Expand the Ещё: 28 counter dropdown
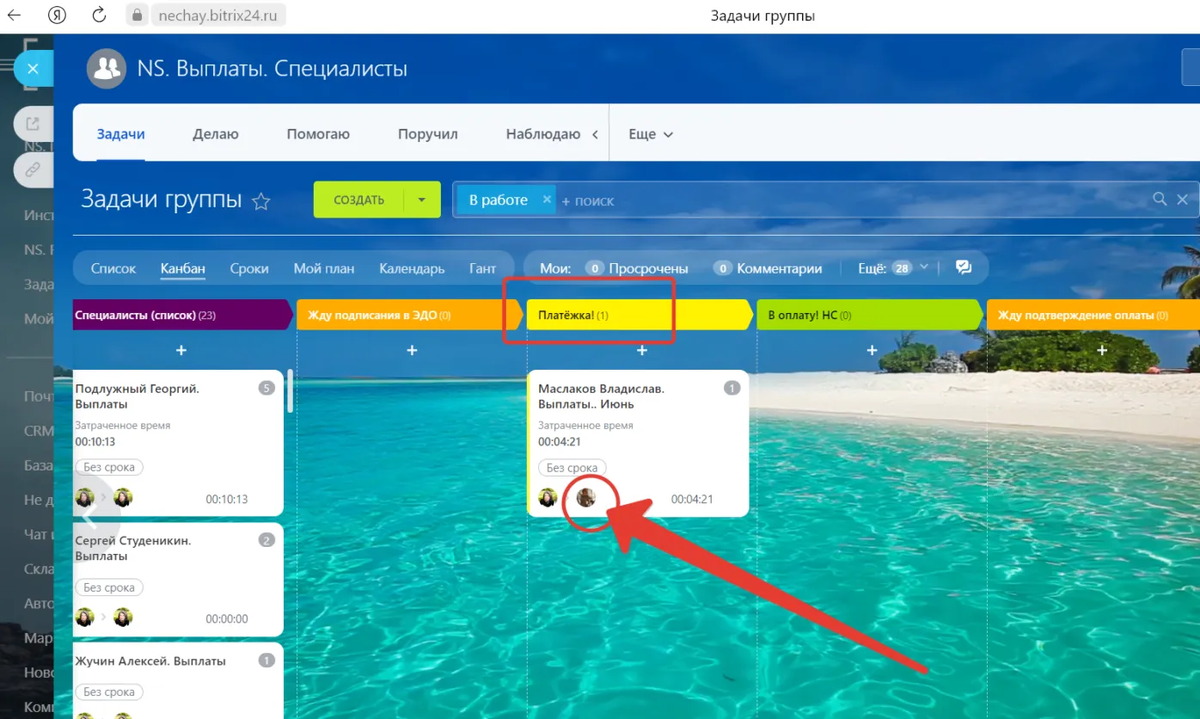This screenshot has width=1200, height=719. coord(894,268)
